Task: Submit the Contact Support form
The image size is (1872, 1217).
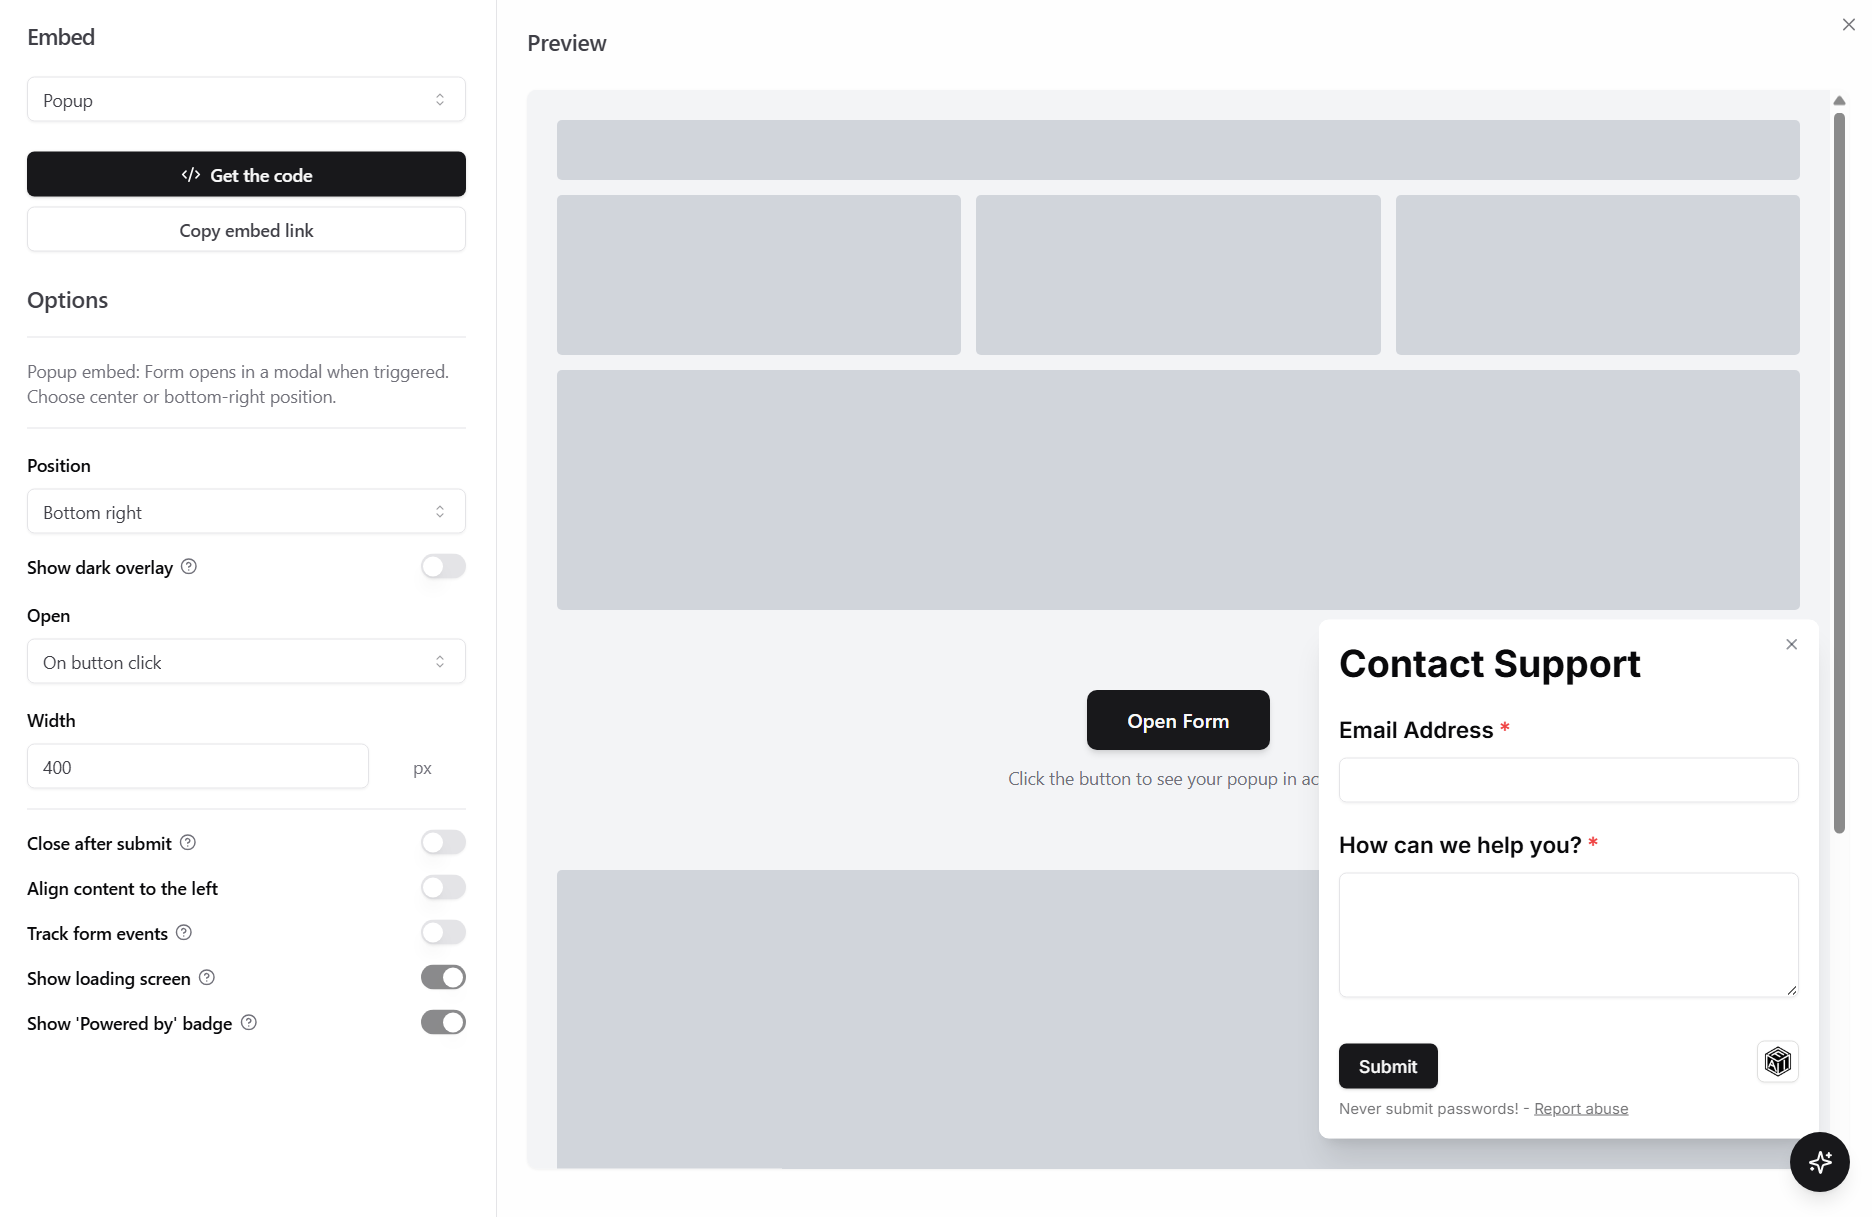Action: click(x=1388, y=1066)
